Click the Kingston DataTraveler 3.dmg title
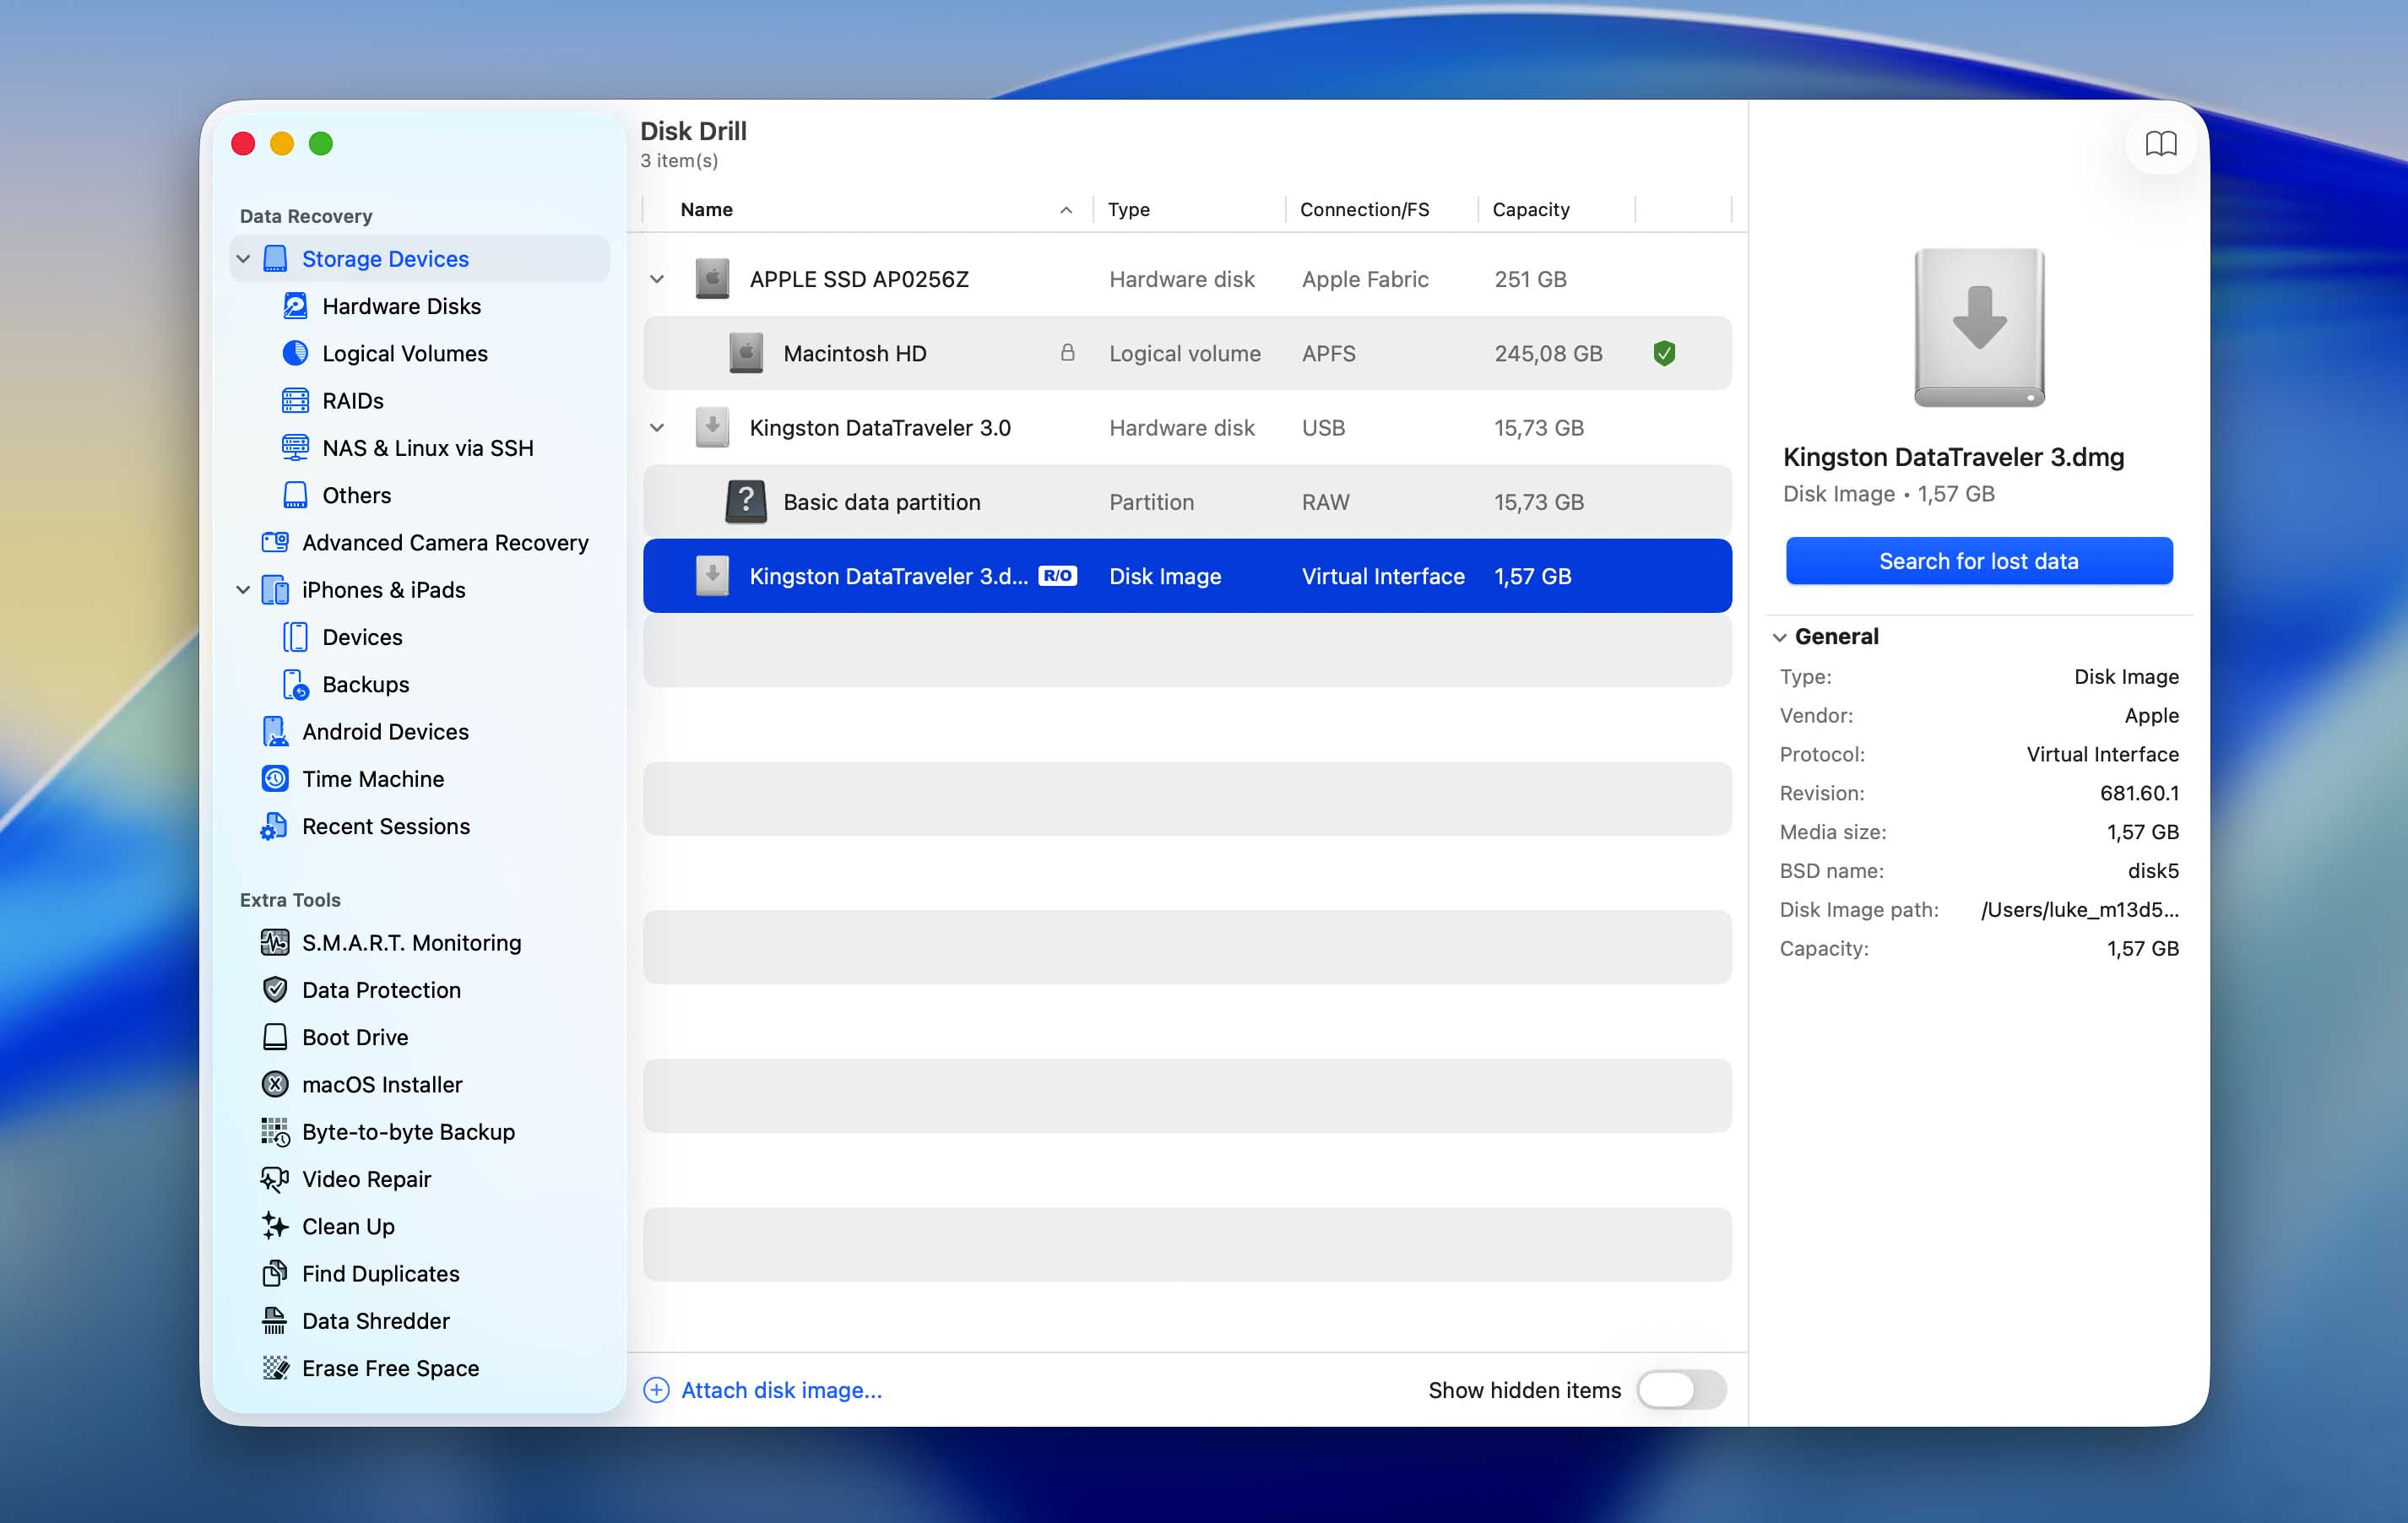The image size is (2408, 1523). (1953, 457)
